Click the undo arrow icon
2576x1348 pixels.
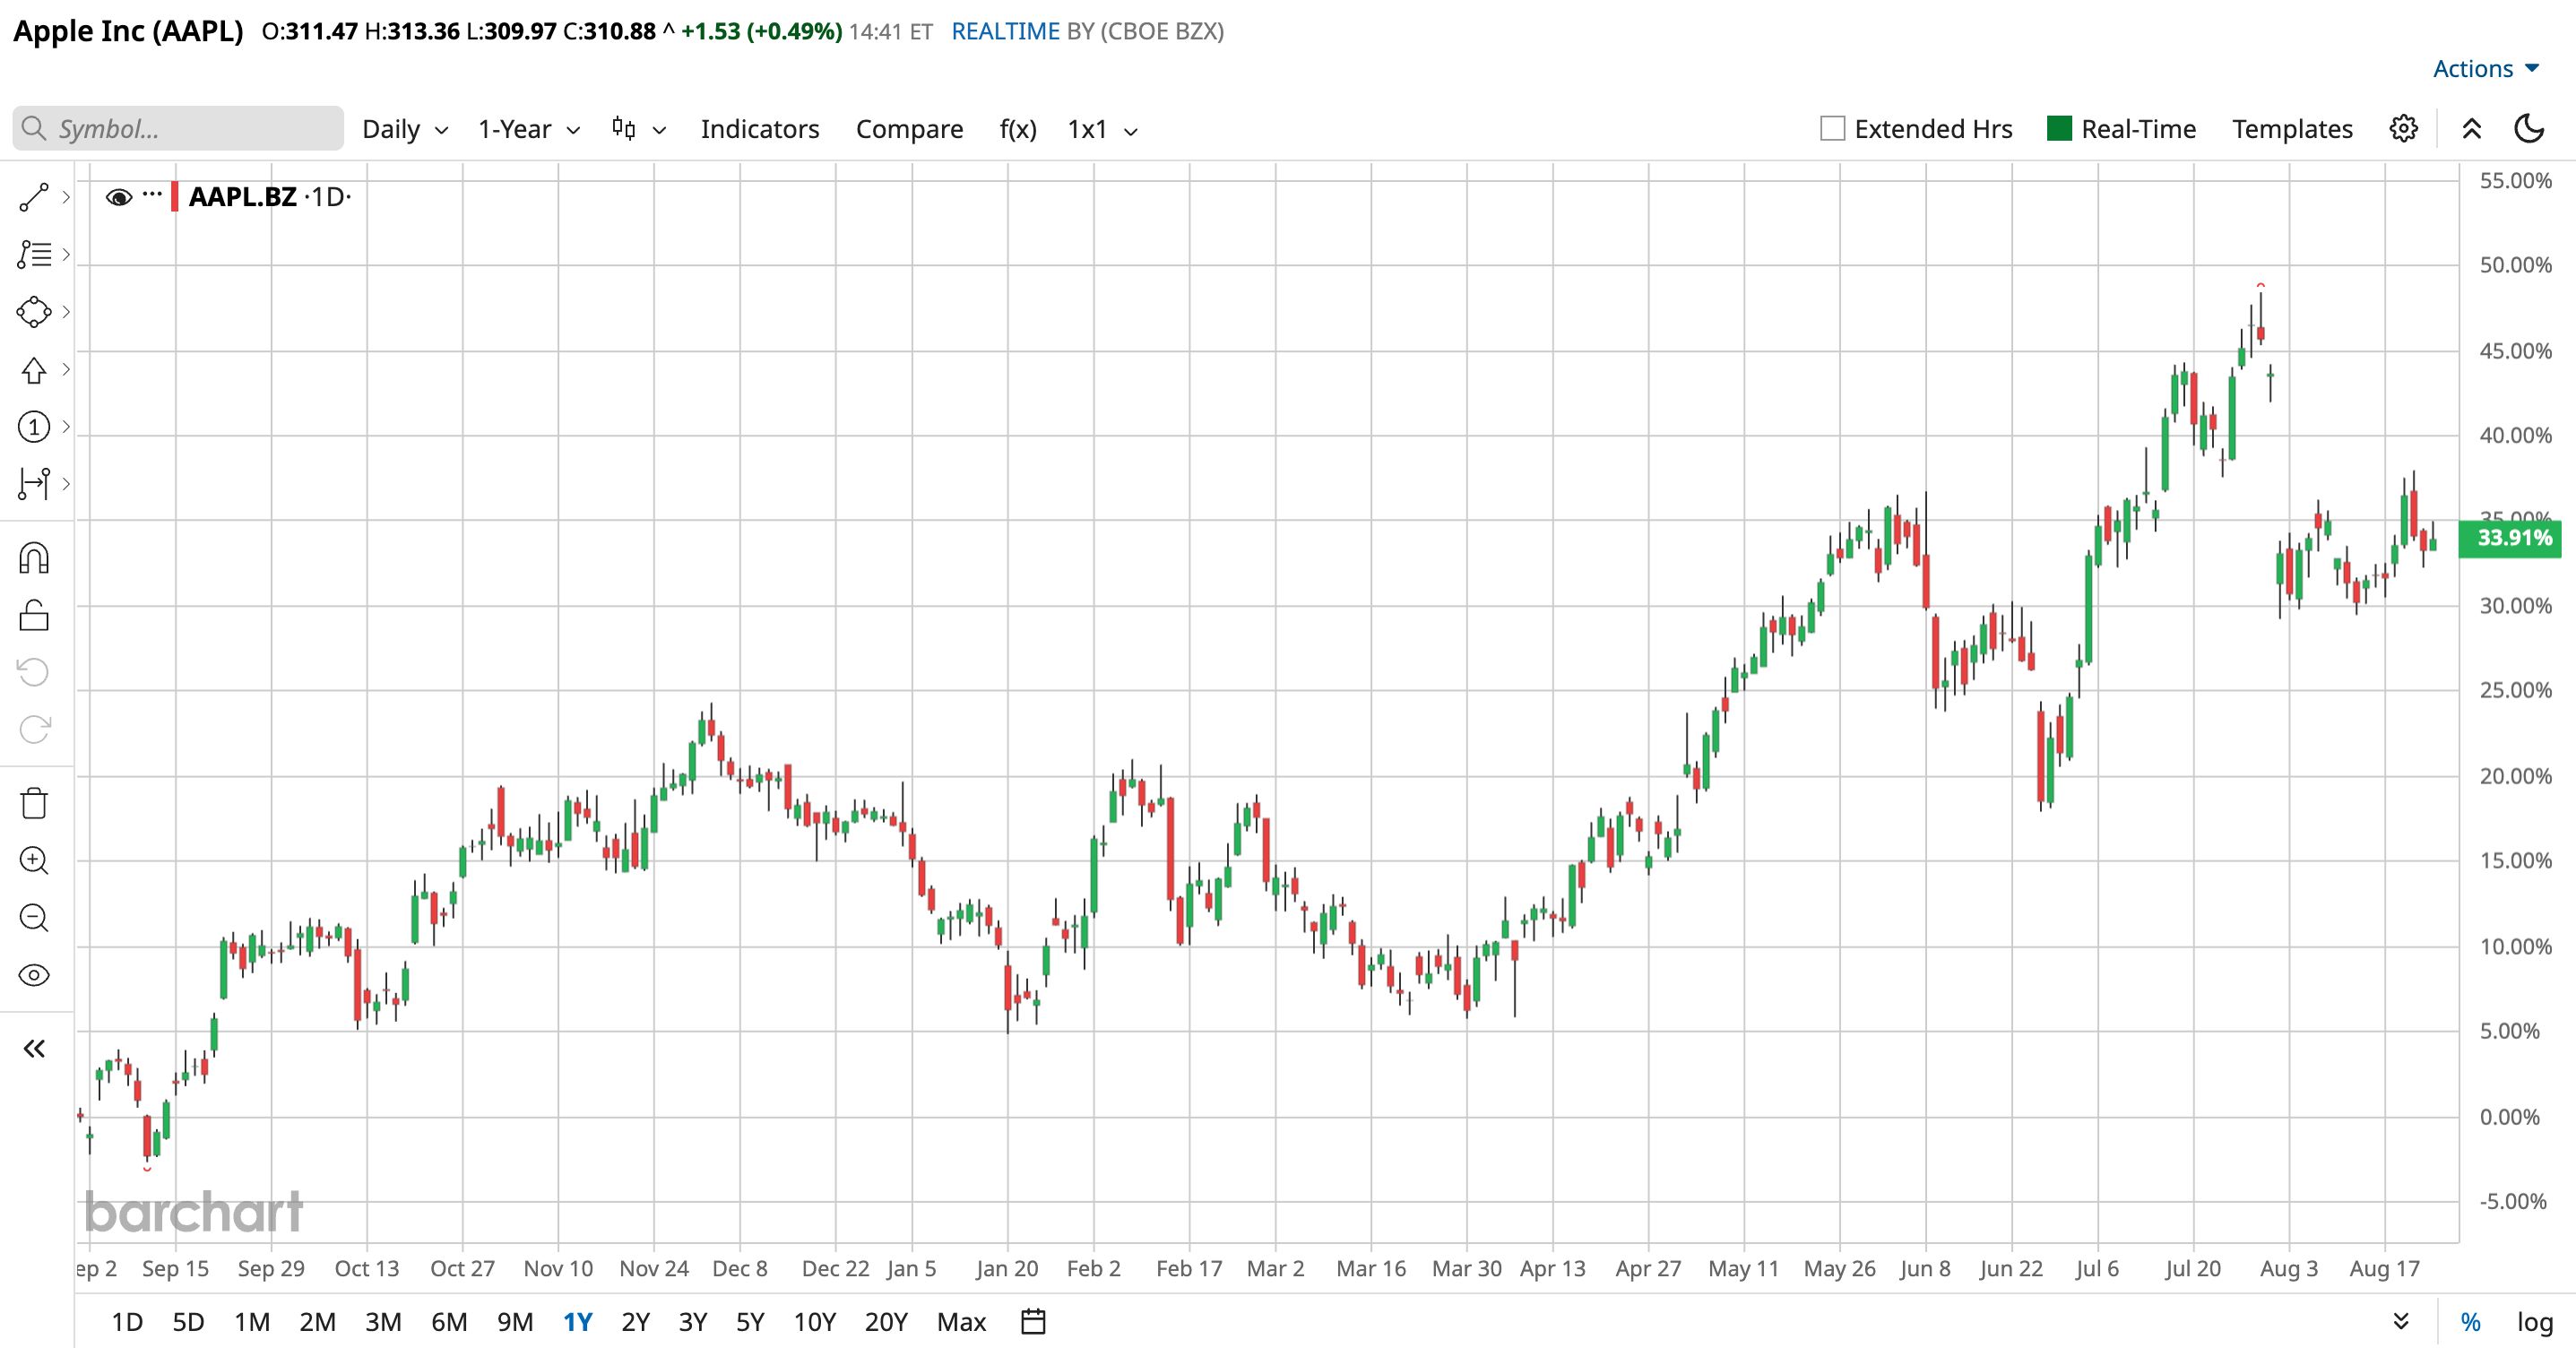pos(34,672)
